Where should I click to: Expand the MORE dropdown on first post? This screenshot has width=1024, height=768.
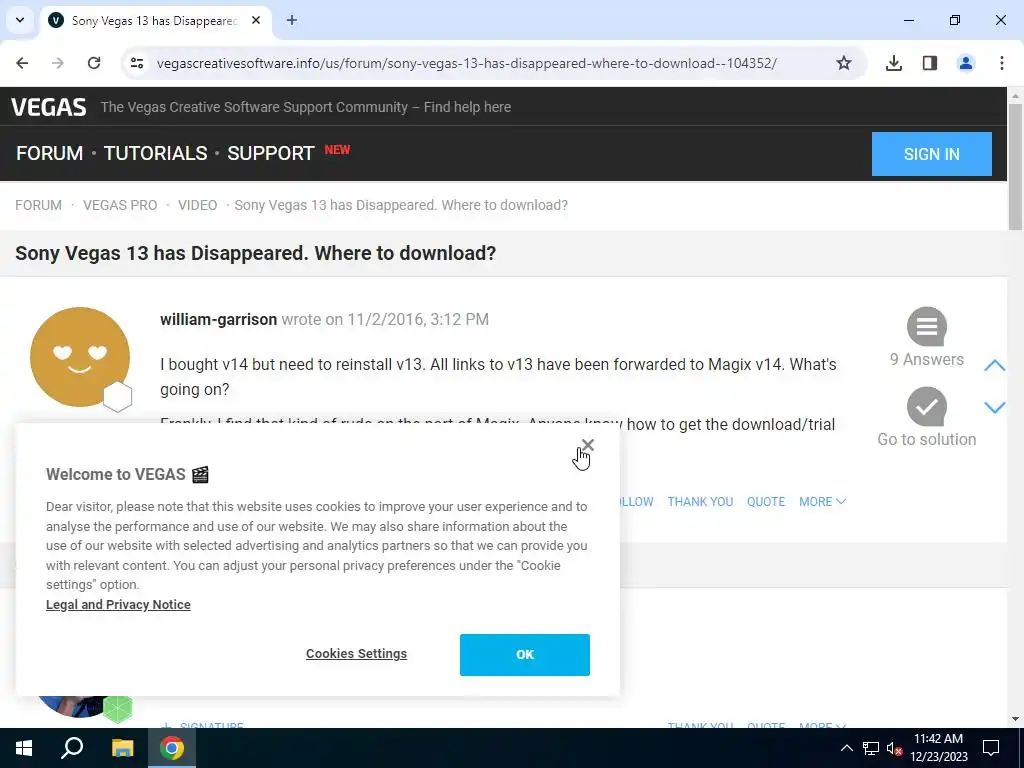tap(822, 502)
